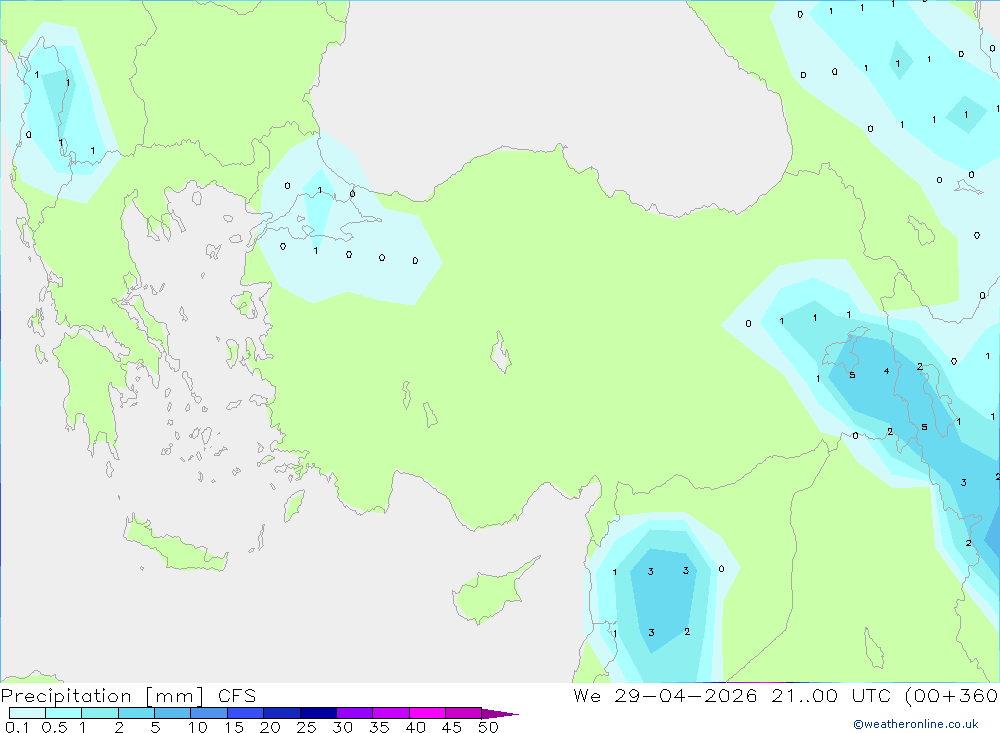
Task: Select the 10 to 15 mm legend swatch
Action: [209, 713]
